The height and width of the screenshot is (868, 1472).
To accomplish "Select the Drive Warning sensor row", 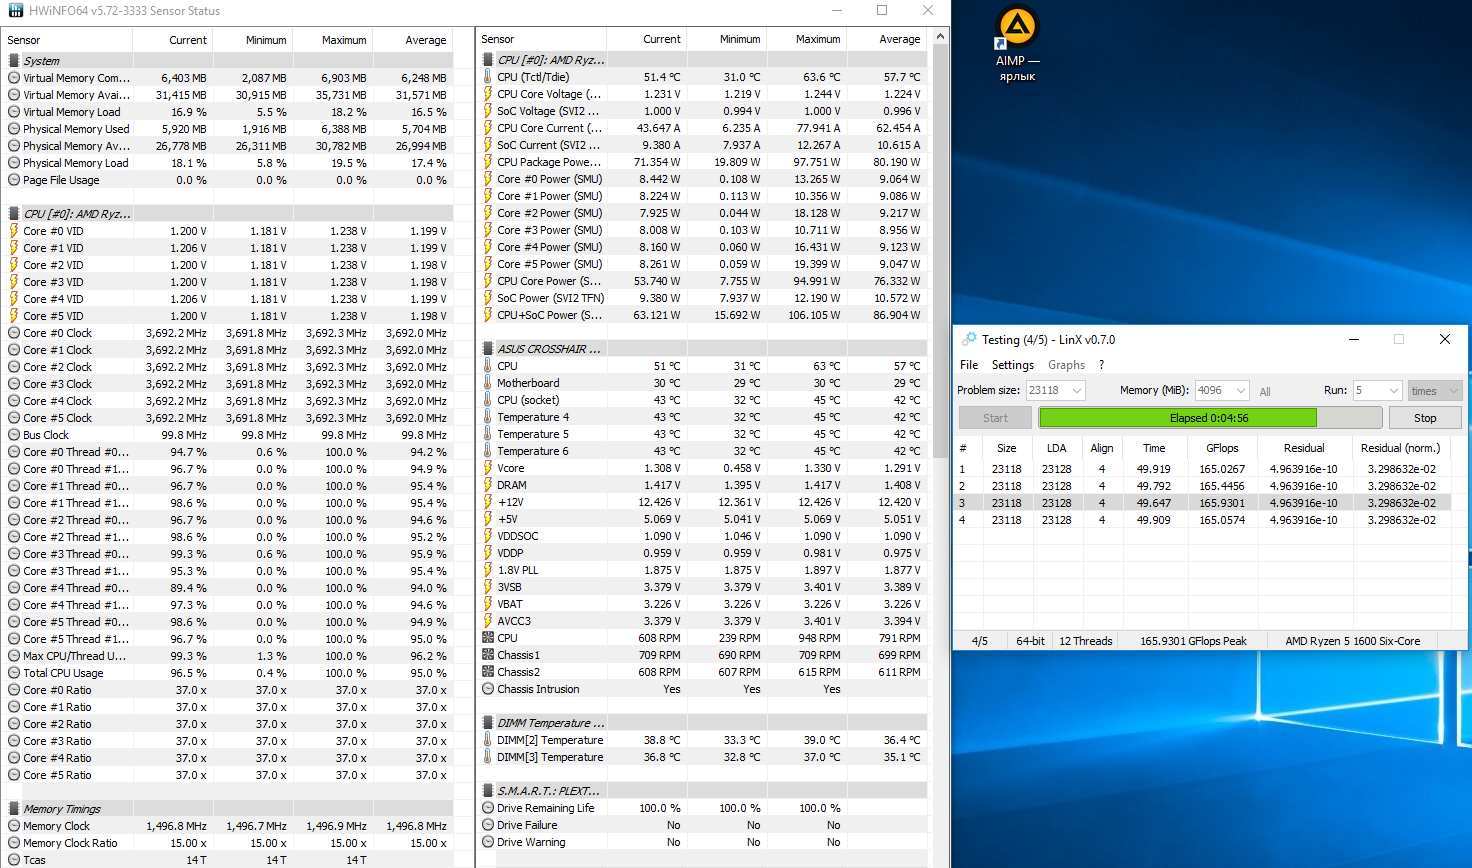I will [702, 842].
